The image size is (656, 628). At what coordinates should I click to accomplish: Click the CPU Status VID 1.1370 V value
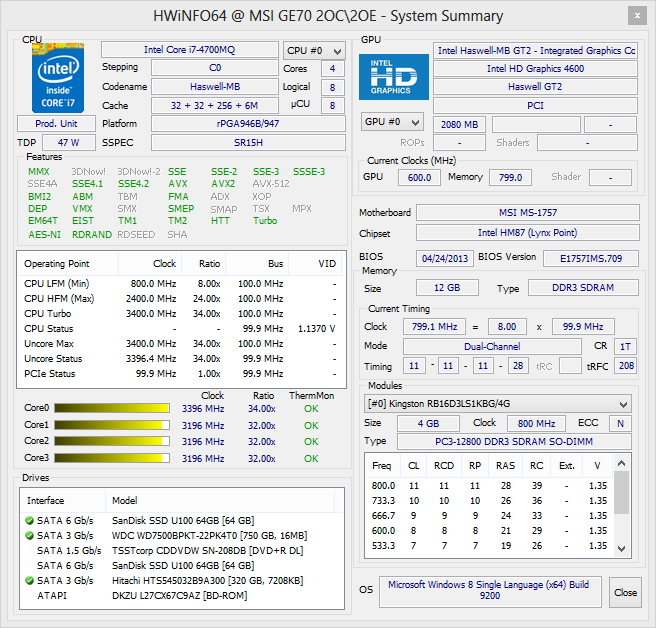317,329
